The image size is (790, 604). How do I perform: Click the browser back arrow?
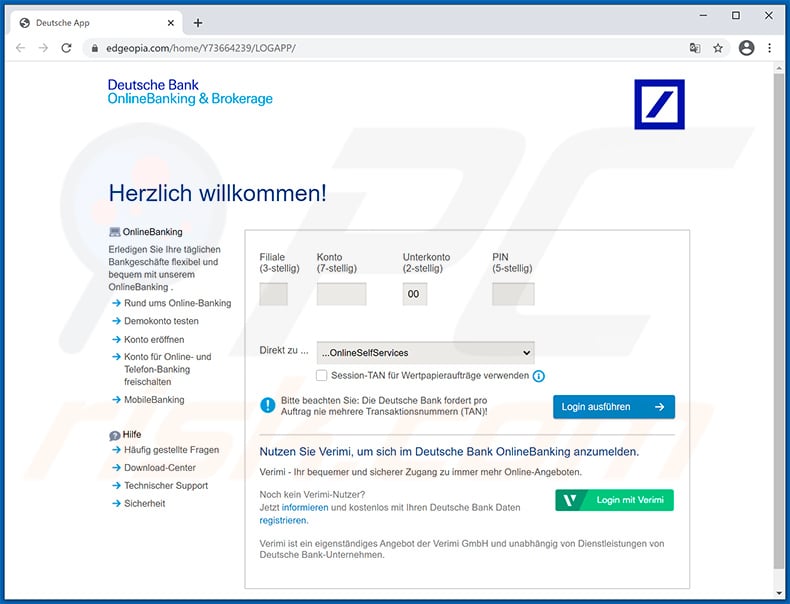click(20, 48)
